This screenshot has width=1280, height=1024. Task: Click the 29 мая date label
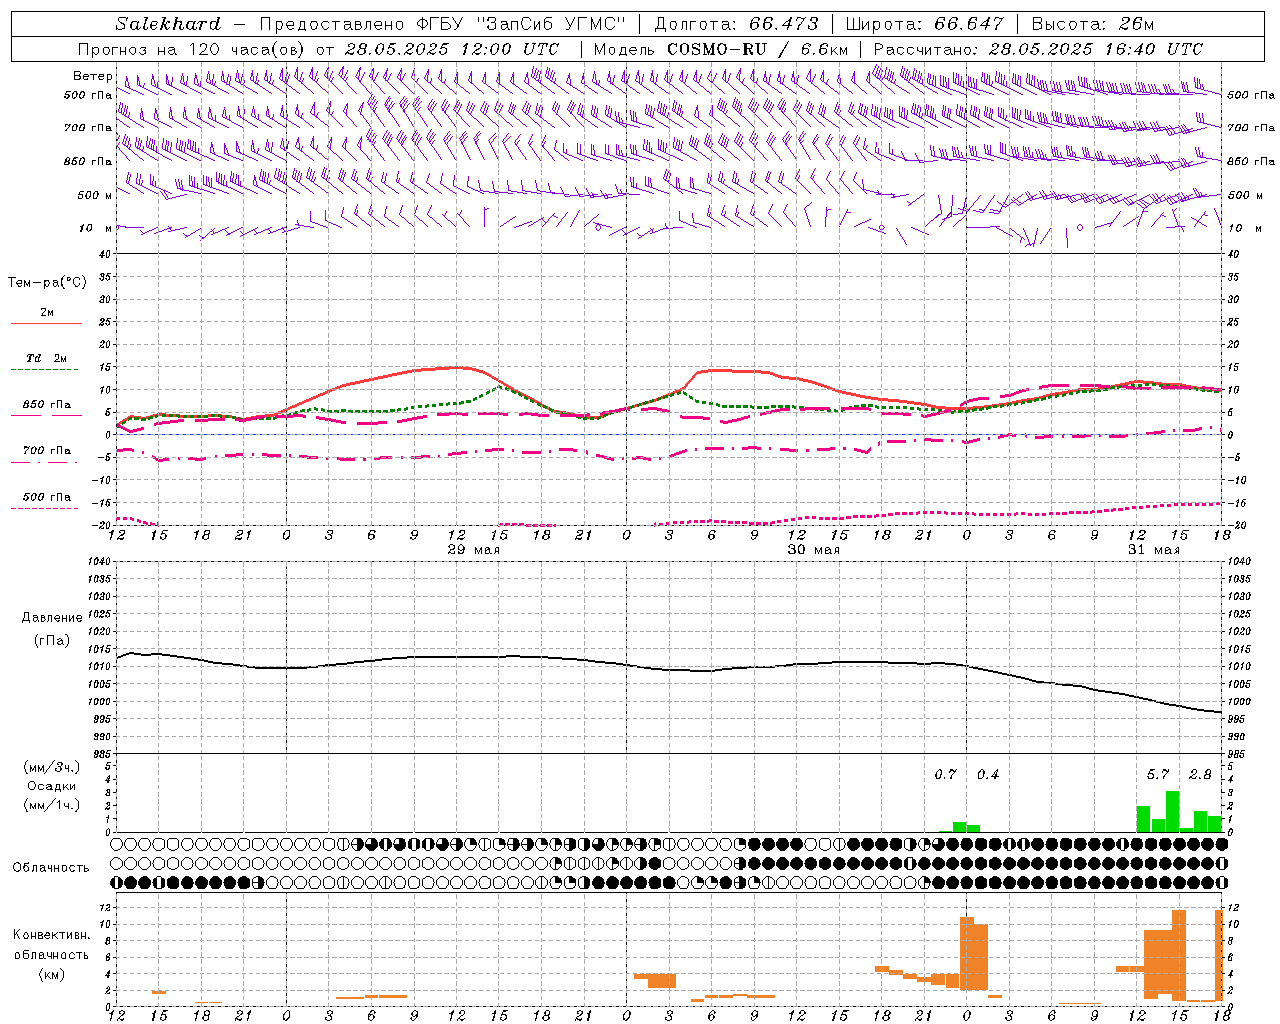point(473,550)
